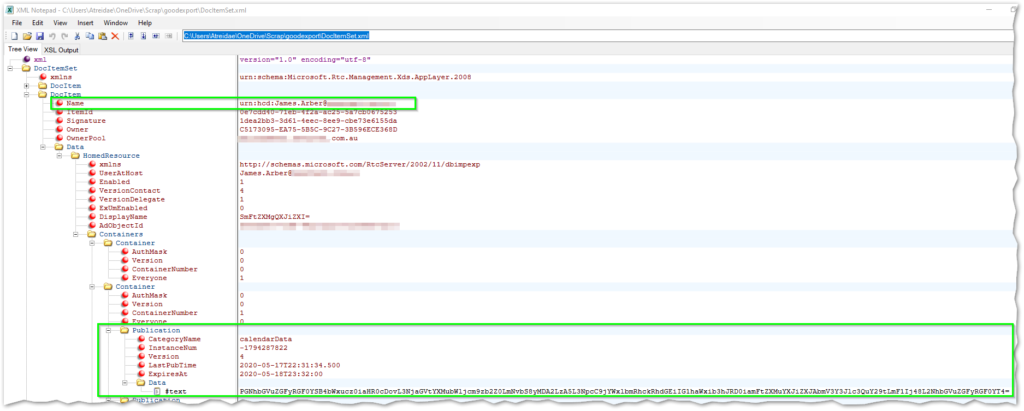Click the value calendarData

tap(266, 339)
